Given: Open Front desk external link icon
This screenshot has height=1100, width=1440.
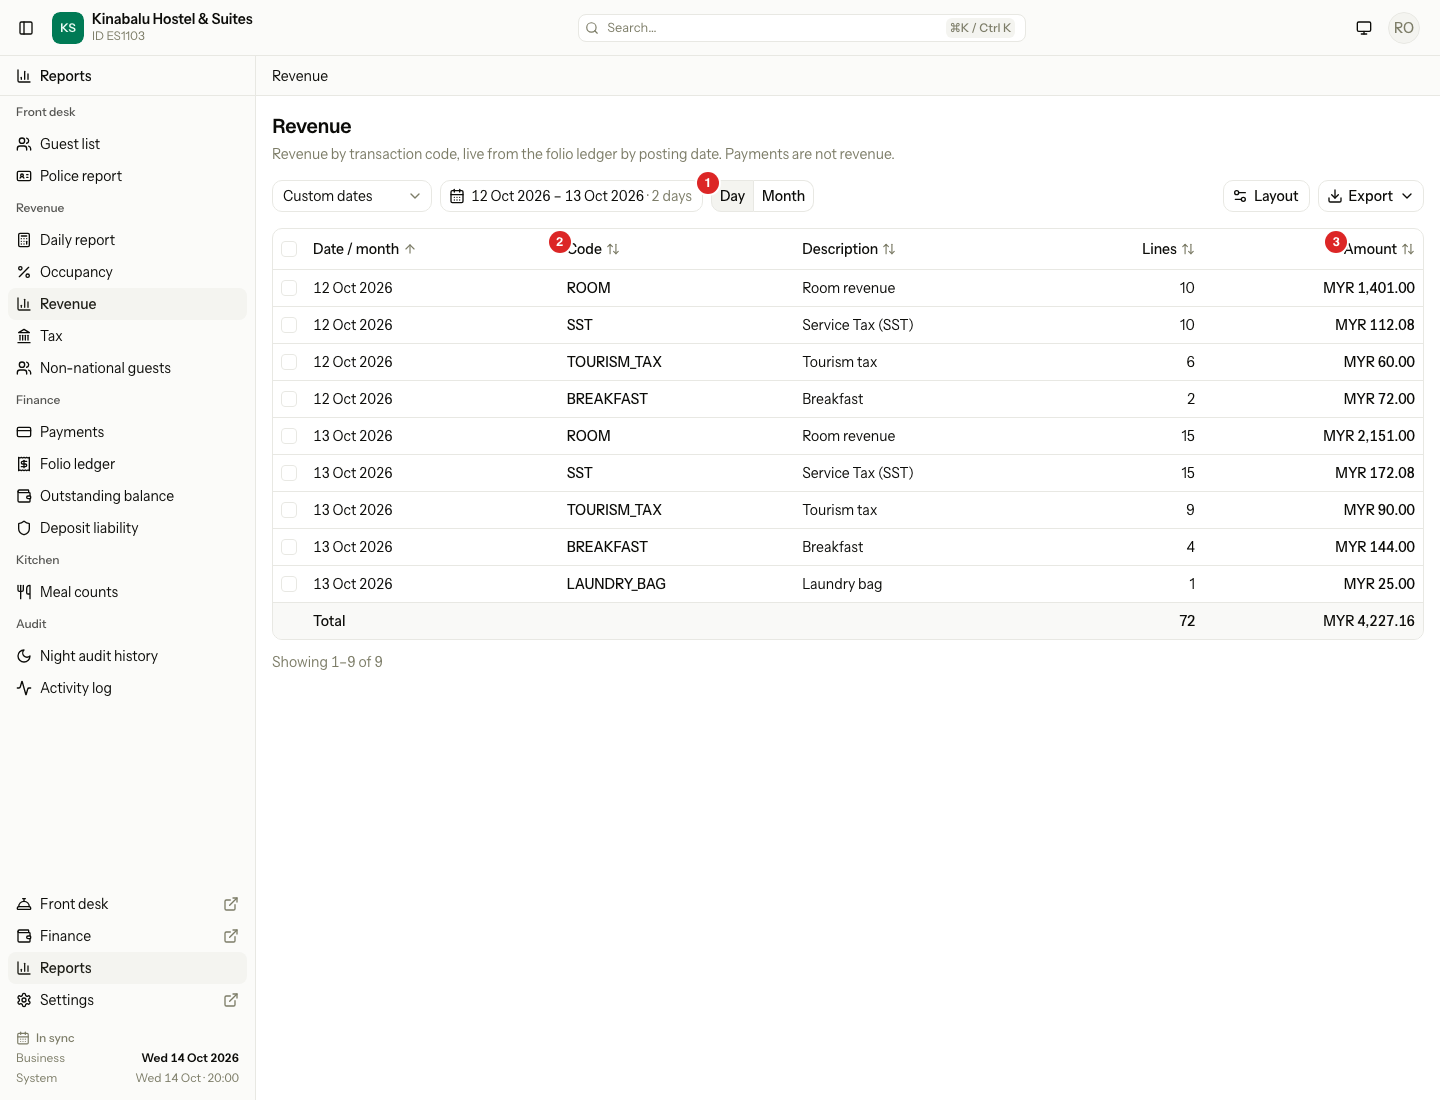Looking at the screenshot, I should (x=231, y=904).
